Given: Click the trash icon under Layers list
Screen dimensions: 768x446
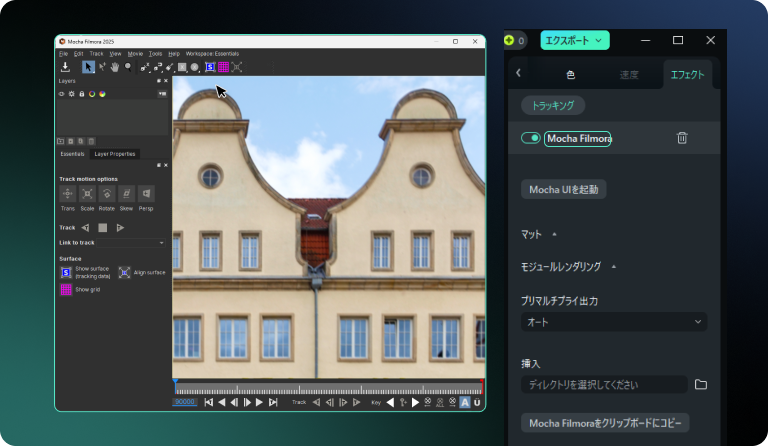Looking at the screenshot, I should coord(91,141).
